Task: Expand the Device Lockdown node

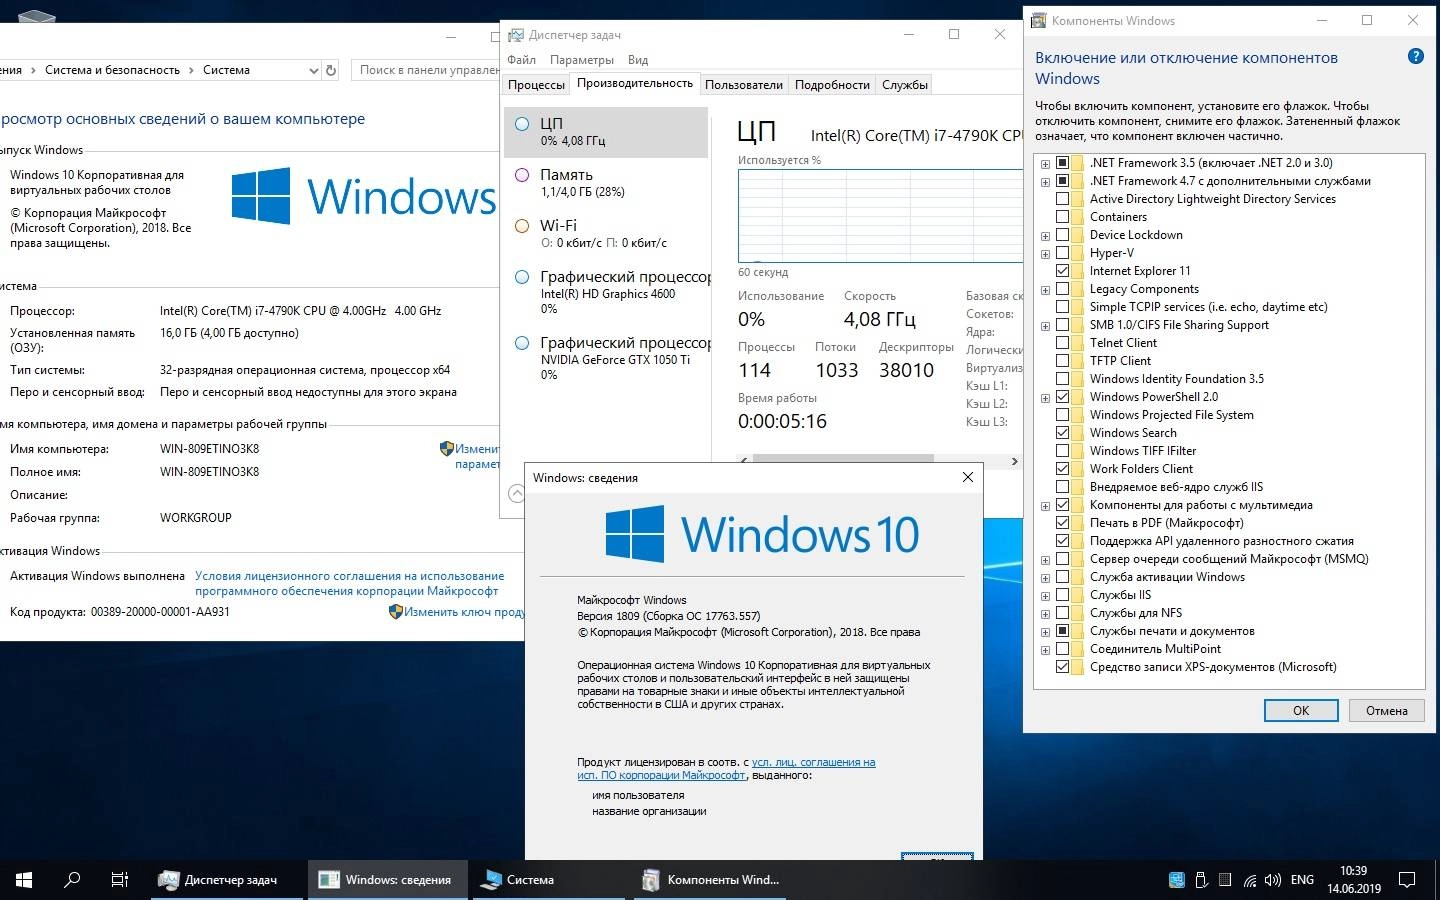Action: point(1045,236)
